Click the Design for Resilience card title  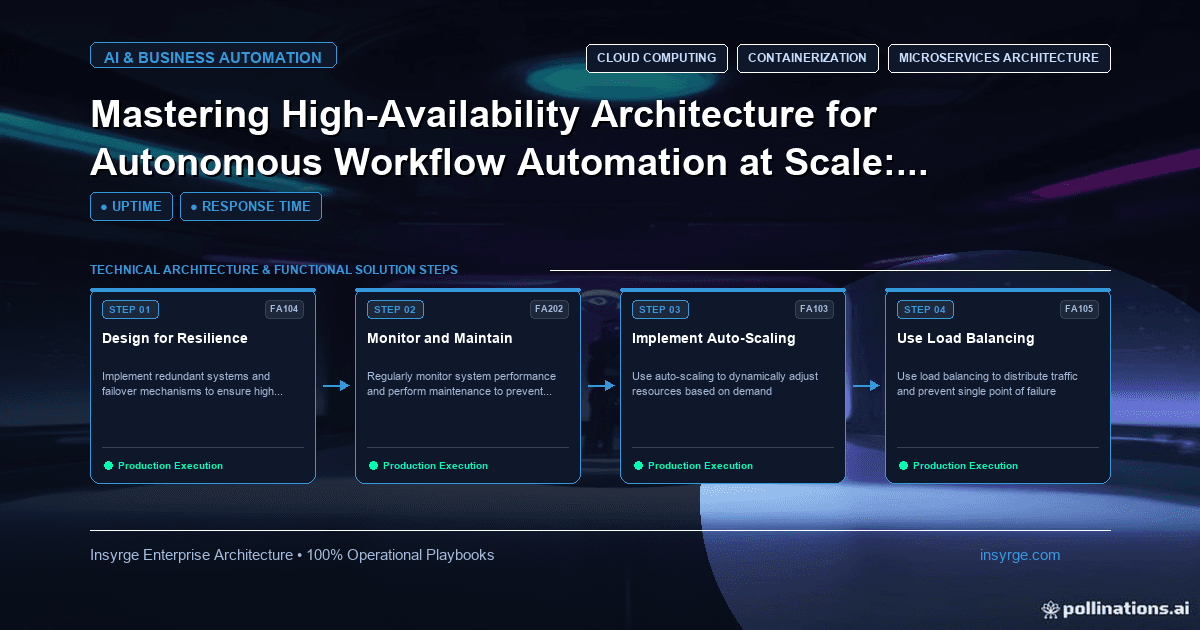175,339
